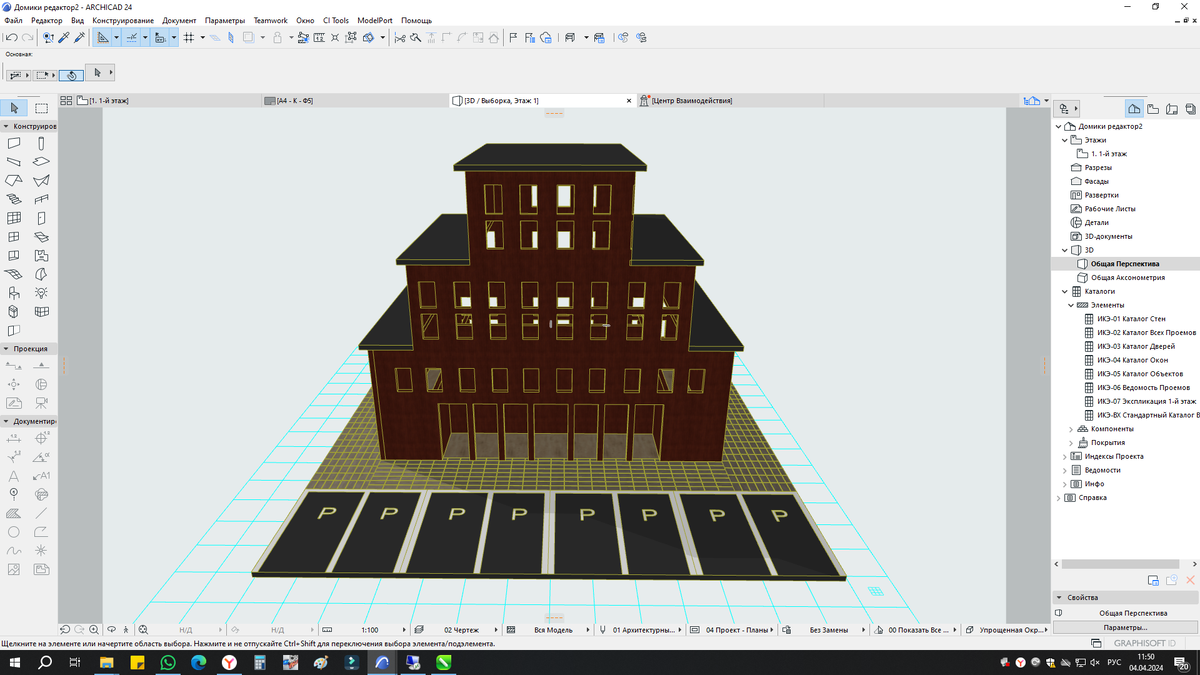Select the Lamp tool
The height and width of the screenshot is (675, 1200).
pyautogui.click(x=41, y=293)
